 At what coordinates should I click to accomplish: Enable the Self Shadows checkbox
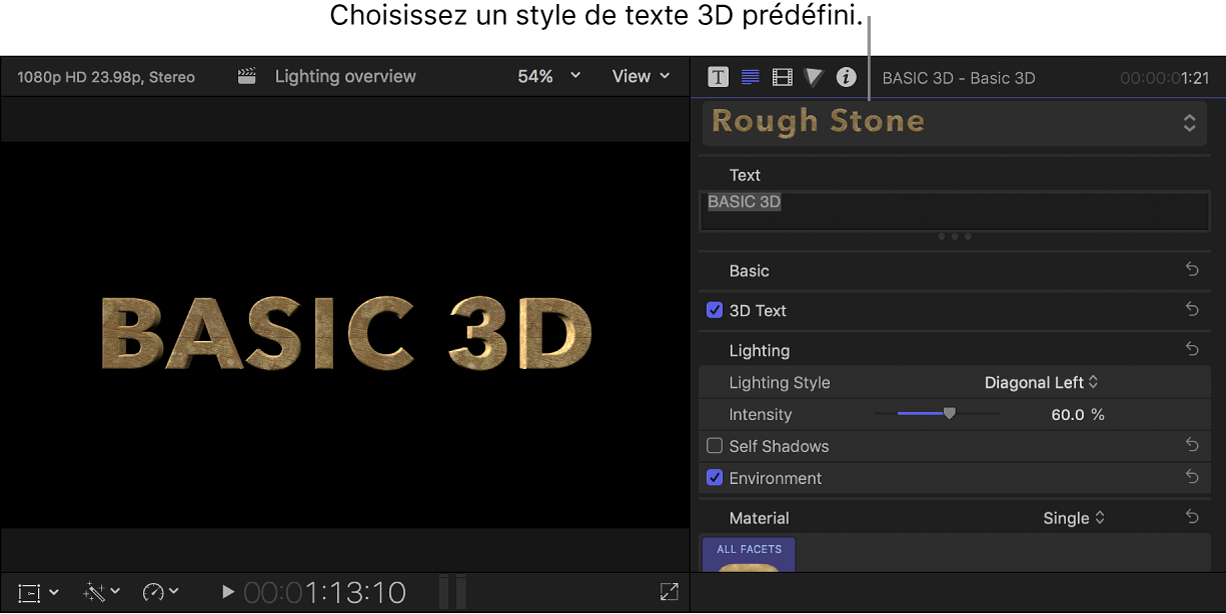[x=714, y=446]
